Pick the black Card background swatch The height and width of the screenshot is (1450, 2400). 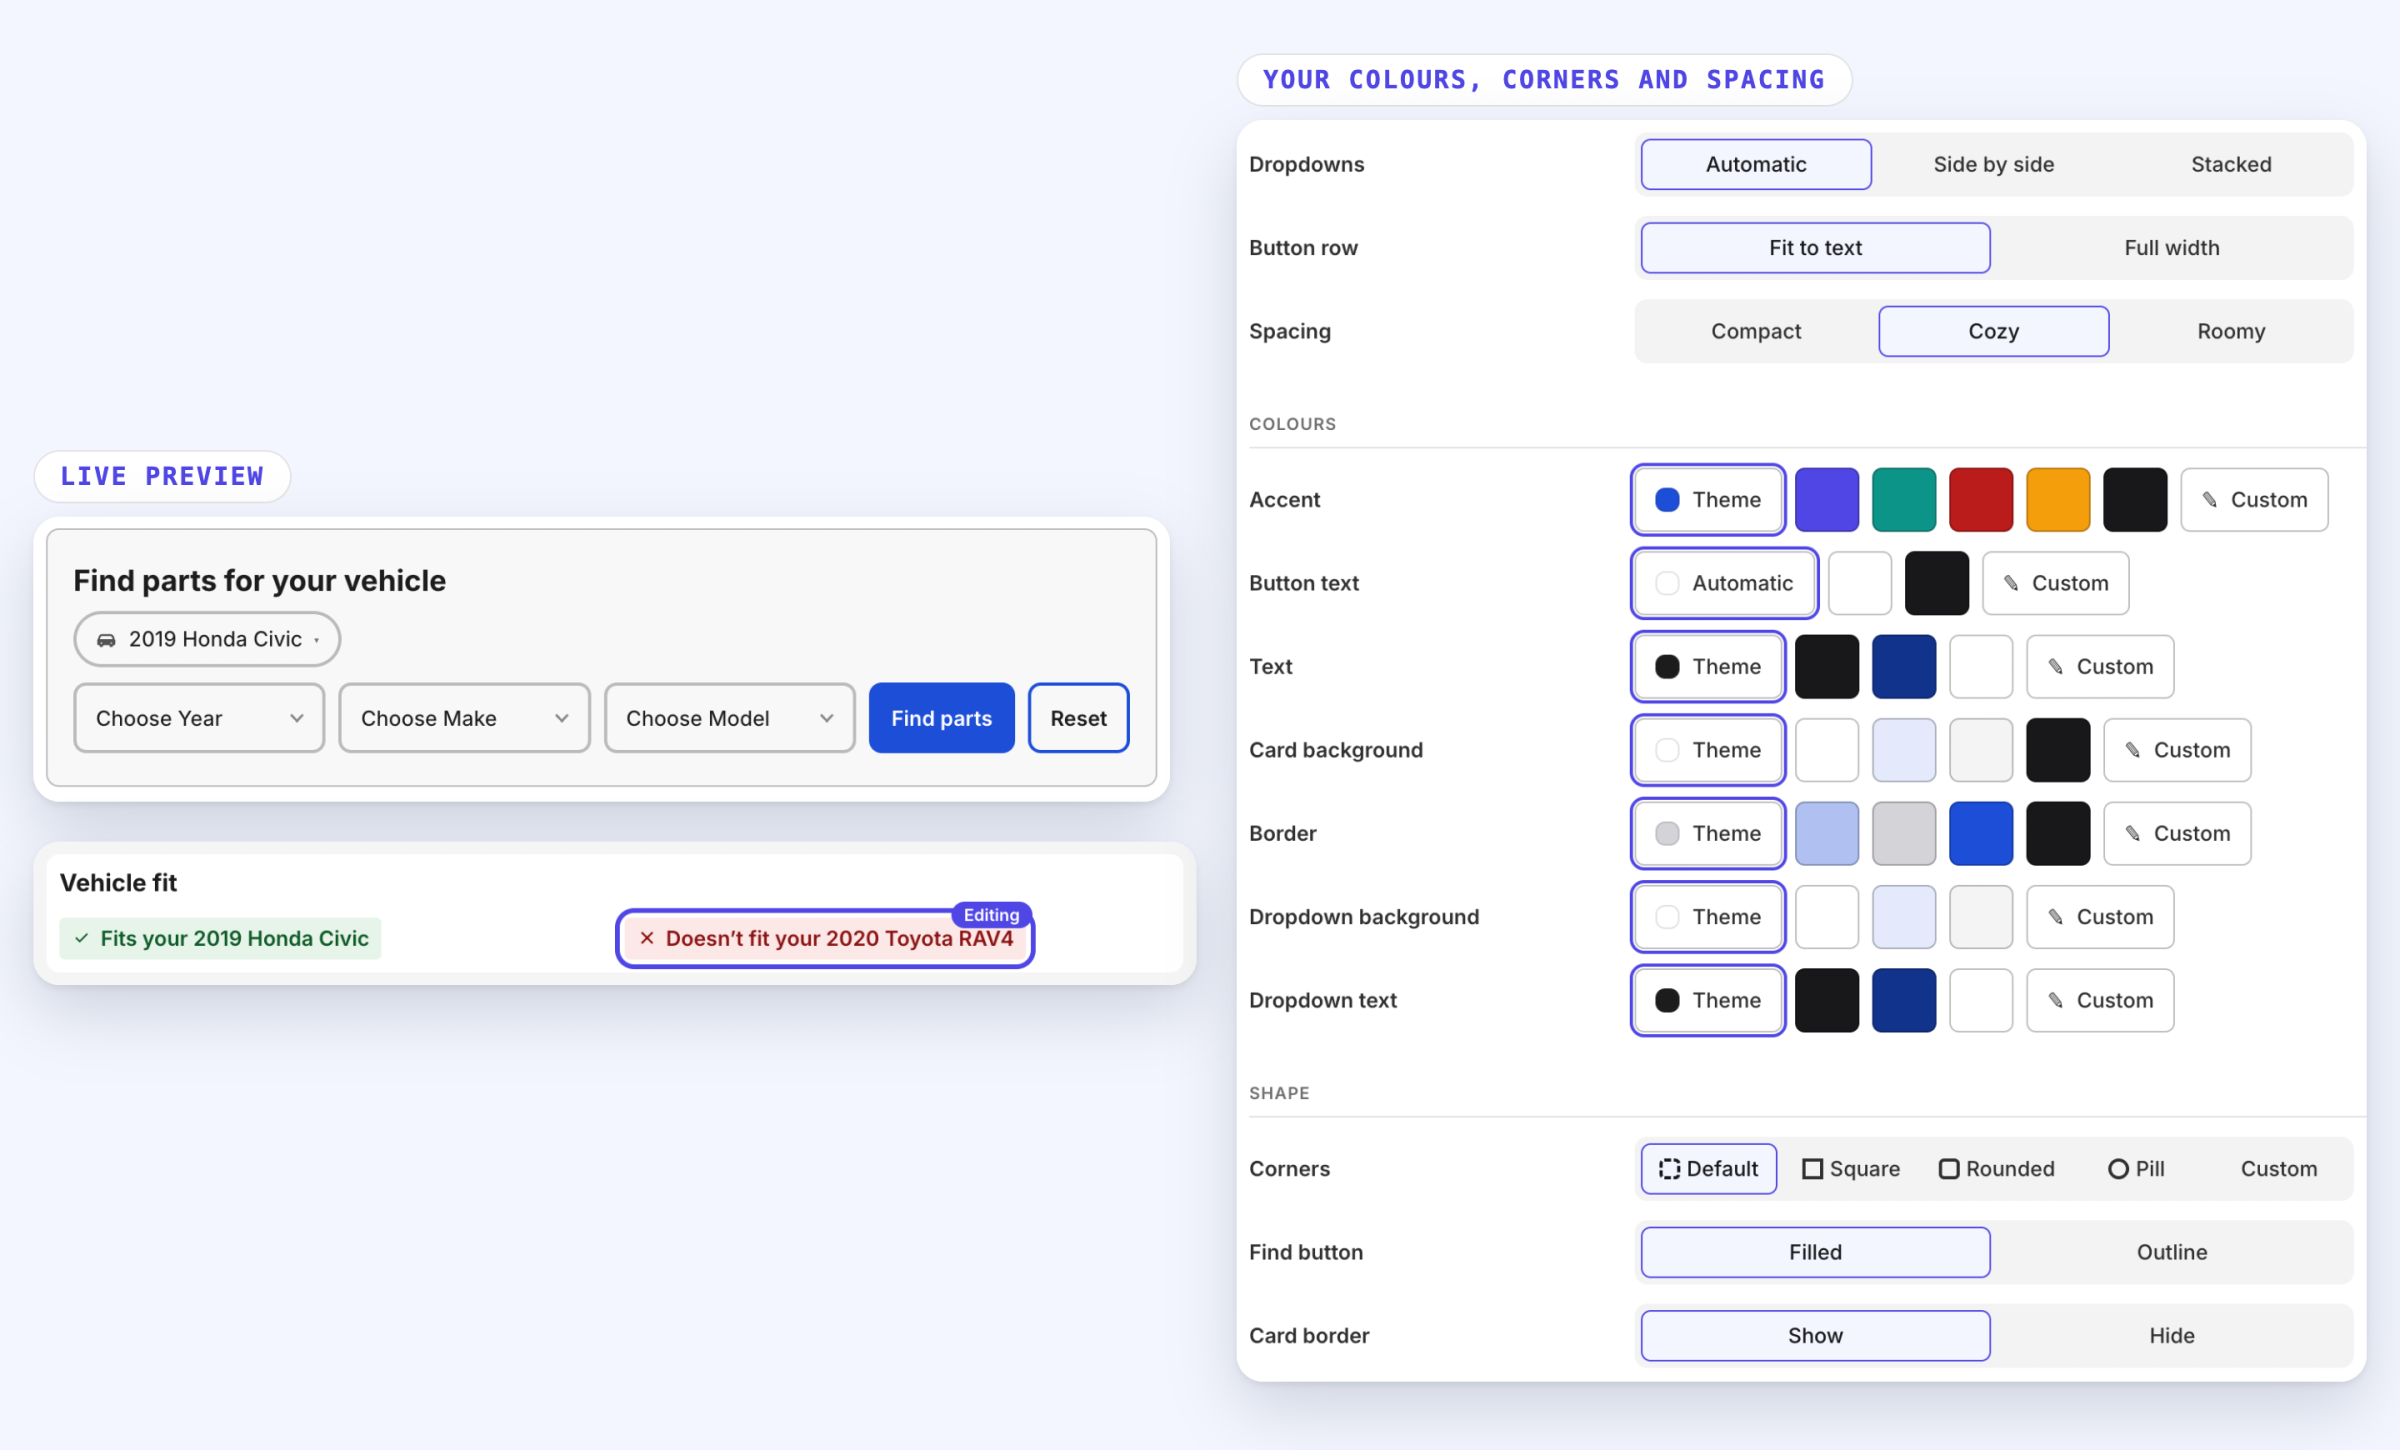2058,750
